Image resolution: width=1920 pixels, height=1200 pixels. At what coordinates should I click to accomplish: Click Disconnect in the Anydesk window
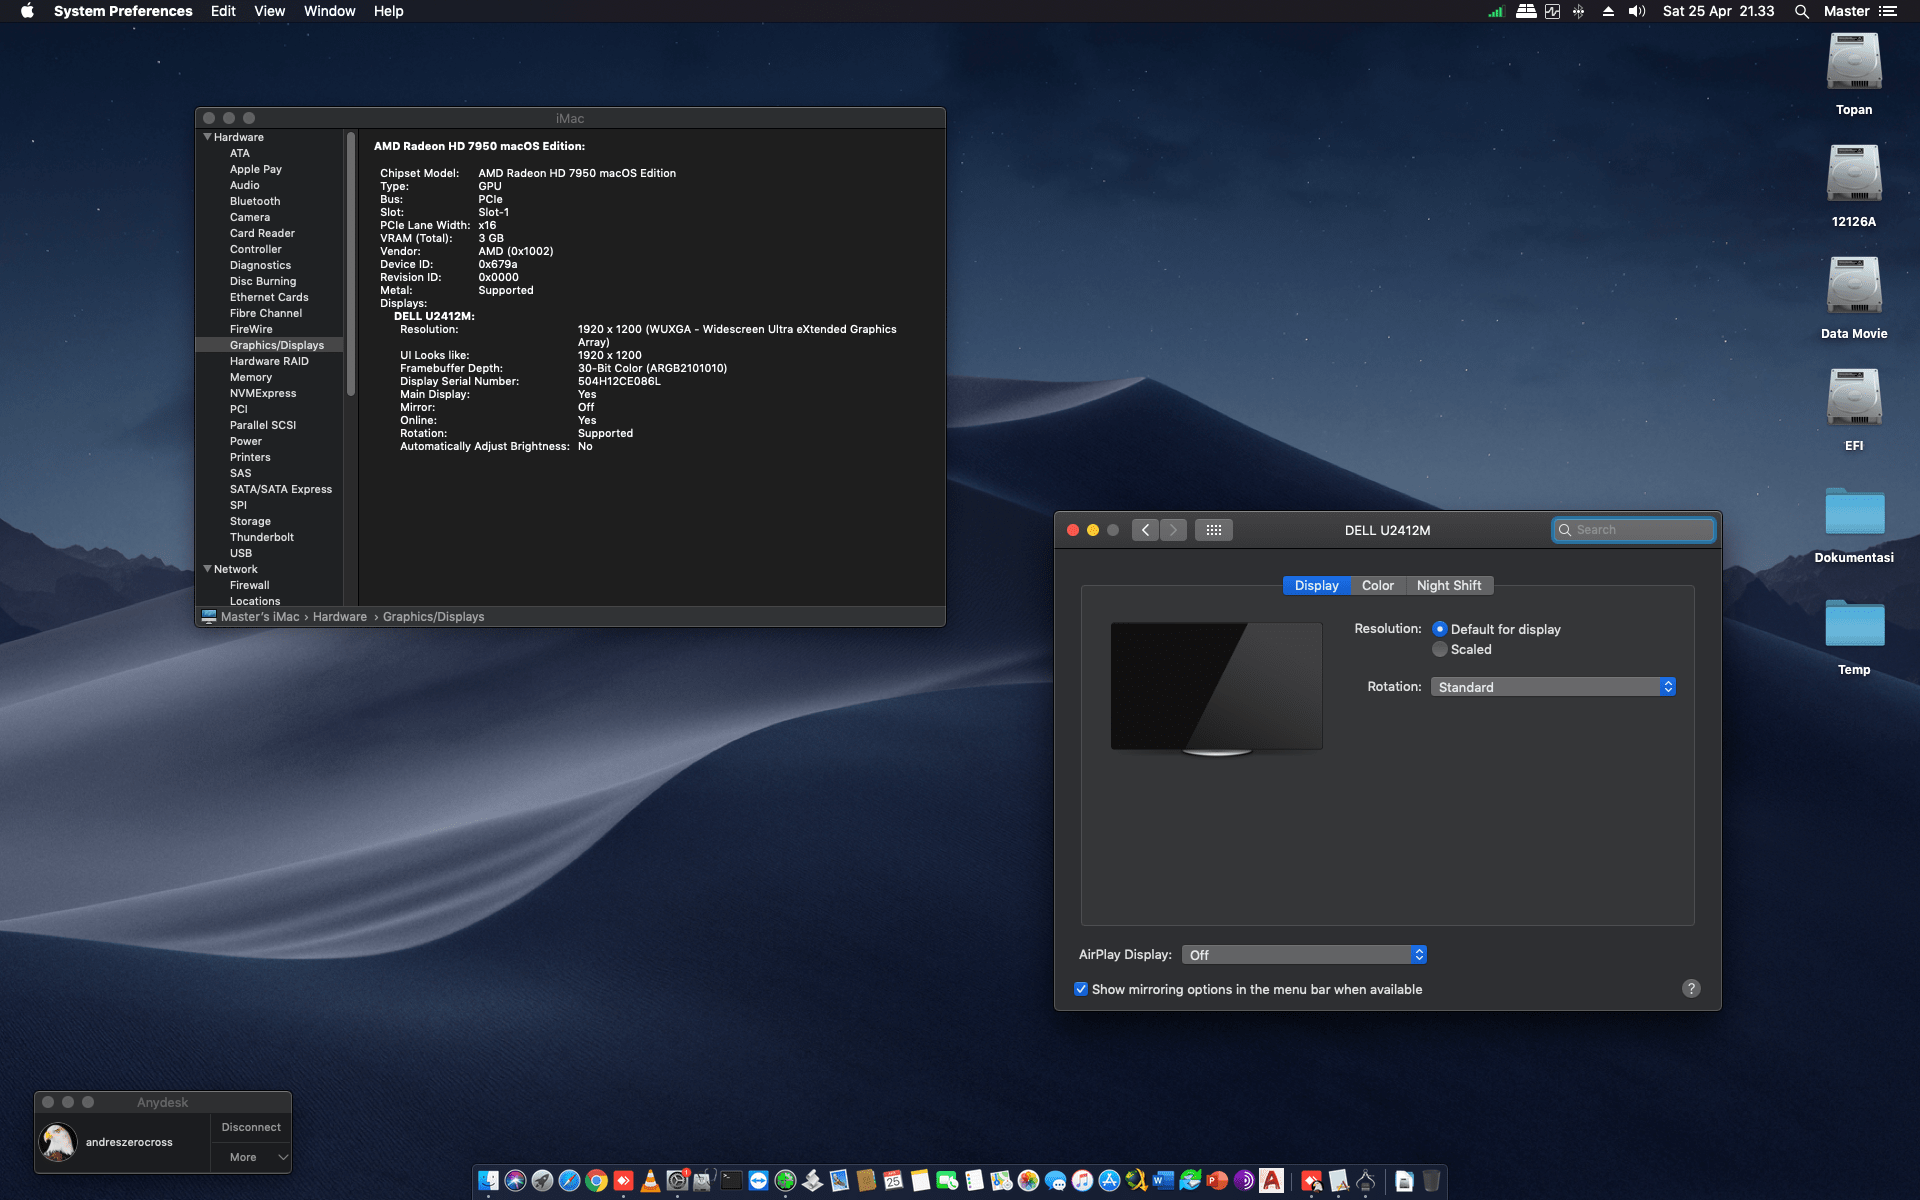251,1127
